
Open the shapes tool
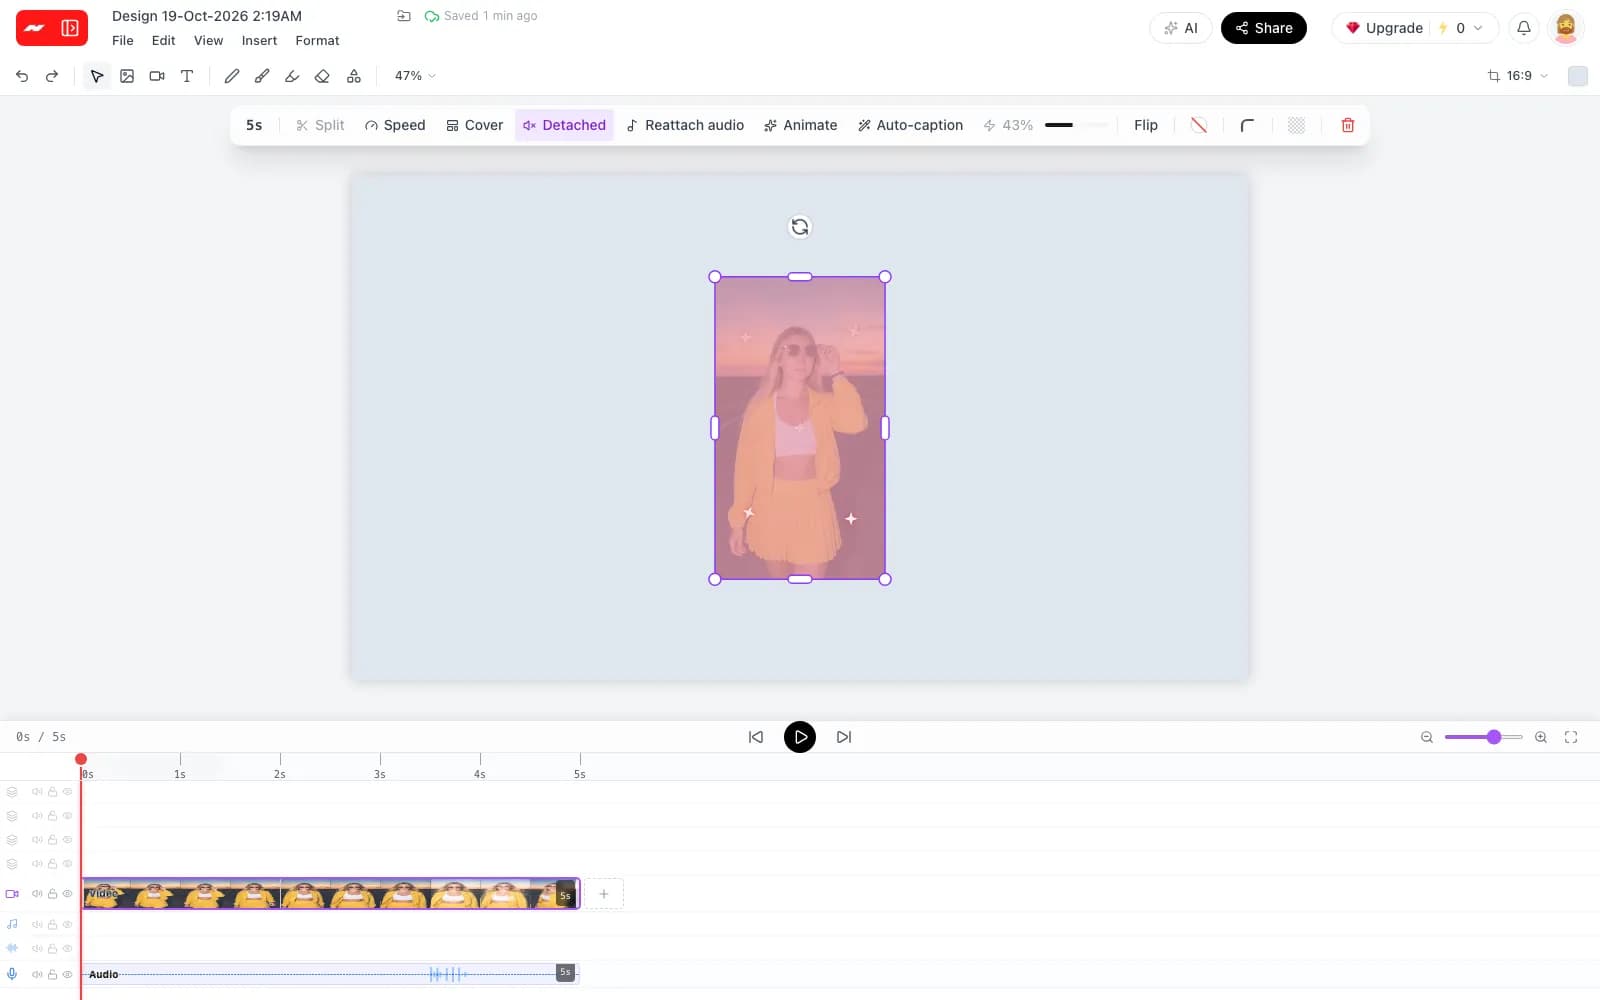[354, 76]
